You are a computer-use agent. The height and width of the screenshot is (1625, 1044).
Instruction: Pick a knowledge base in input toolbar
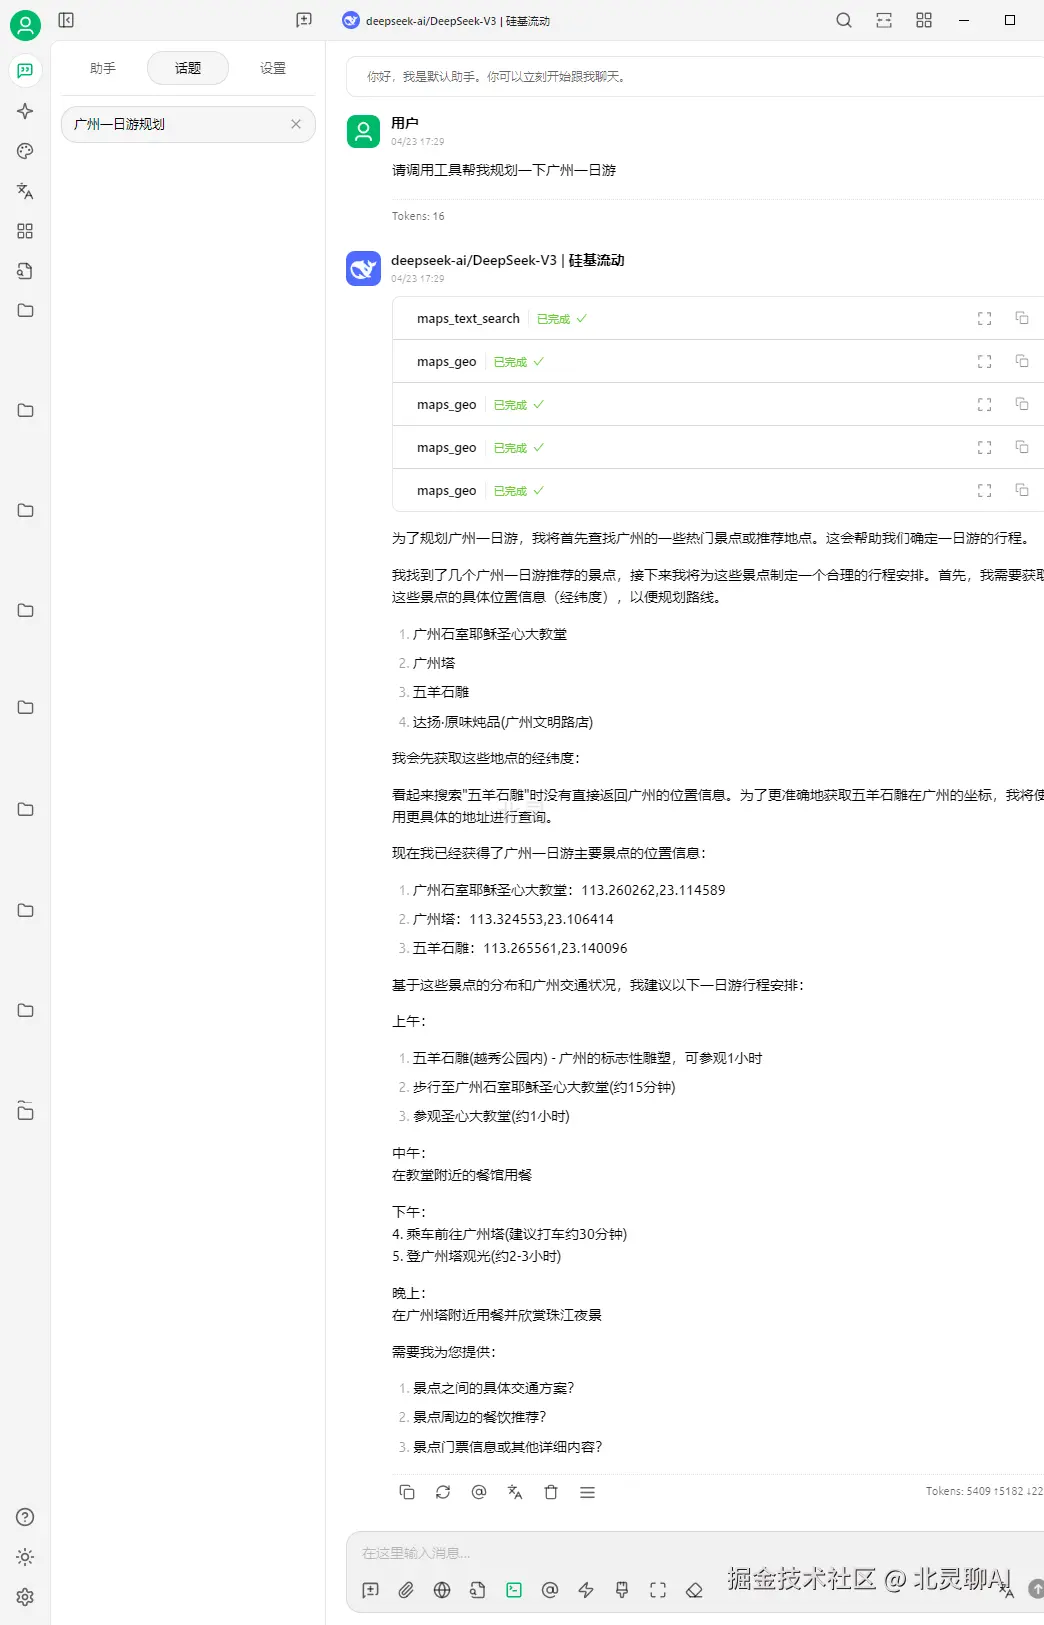(478, 1590)
